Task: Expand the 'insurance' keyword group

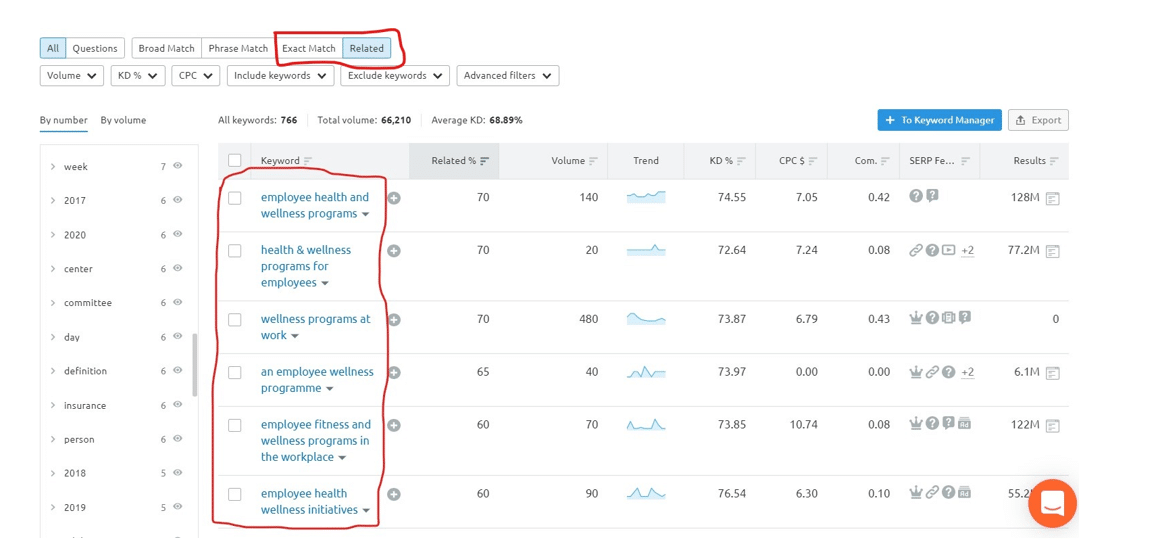Action: point(53,406)
